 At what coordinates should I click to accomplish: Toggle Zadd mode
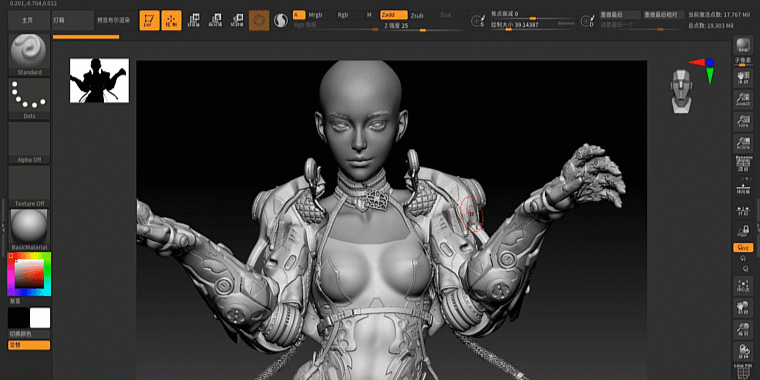tap(394, 15)
